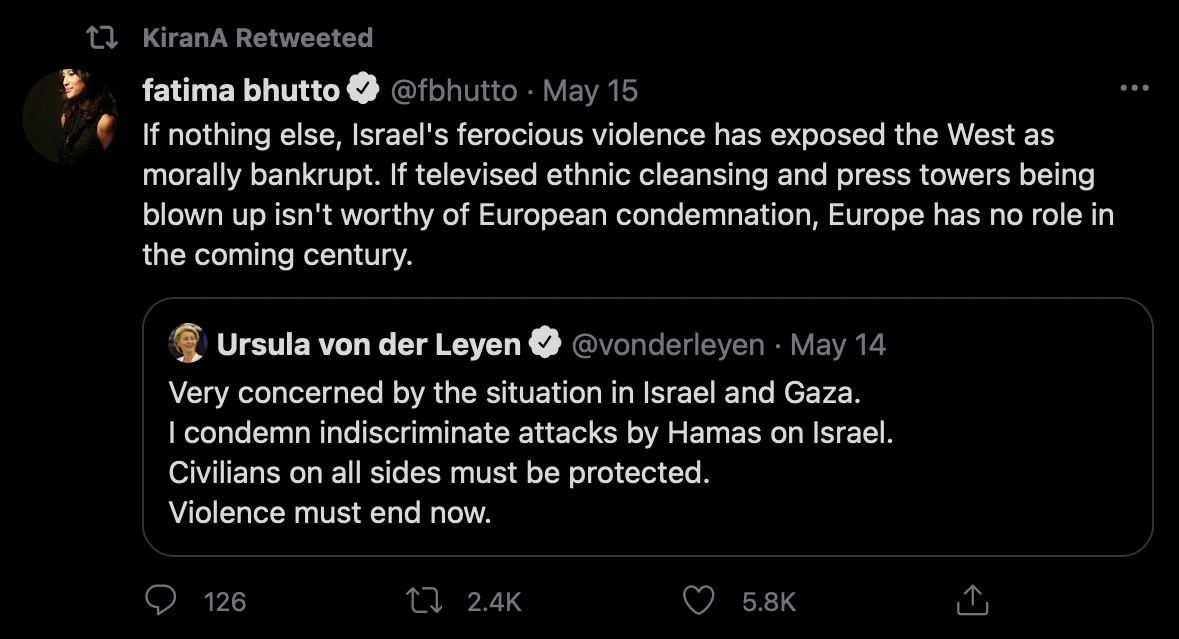Viewport: 1179px width, 639px height.
Task: Click the 2.4K retweet count
Action: pos(493,601)
